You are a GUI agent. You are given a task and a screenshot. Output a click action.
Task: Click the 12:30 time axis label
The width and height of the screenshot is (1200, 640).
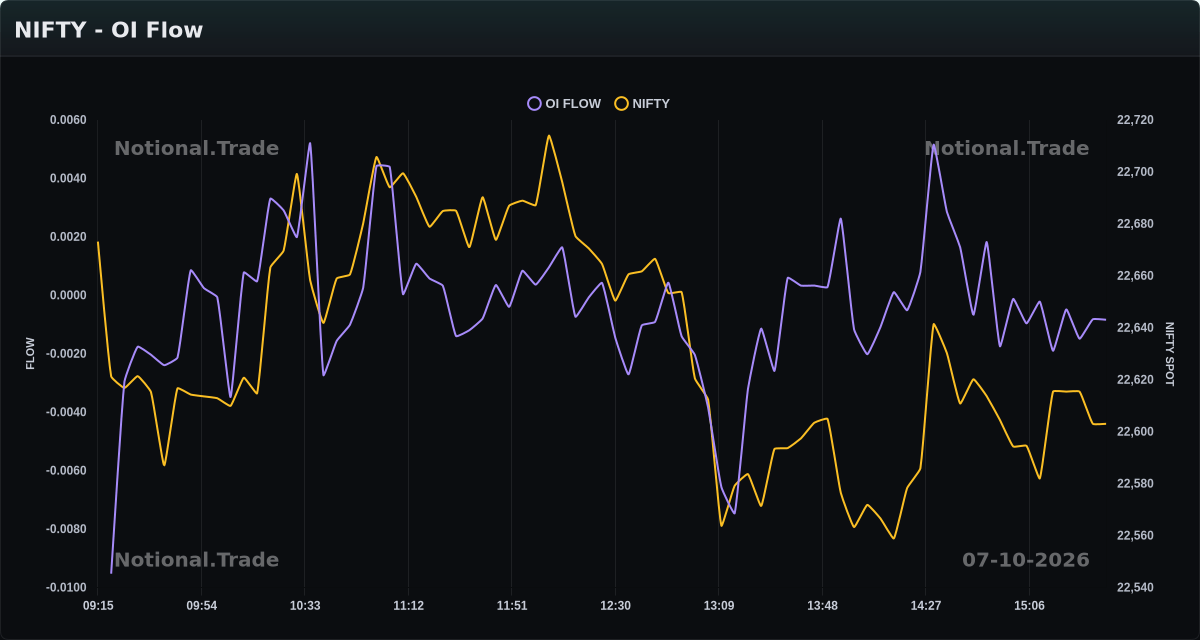point(615,606)
